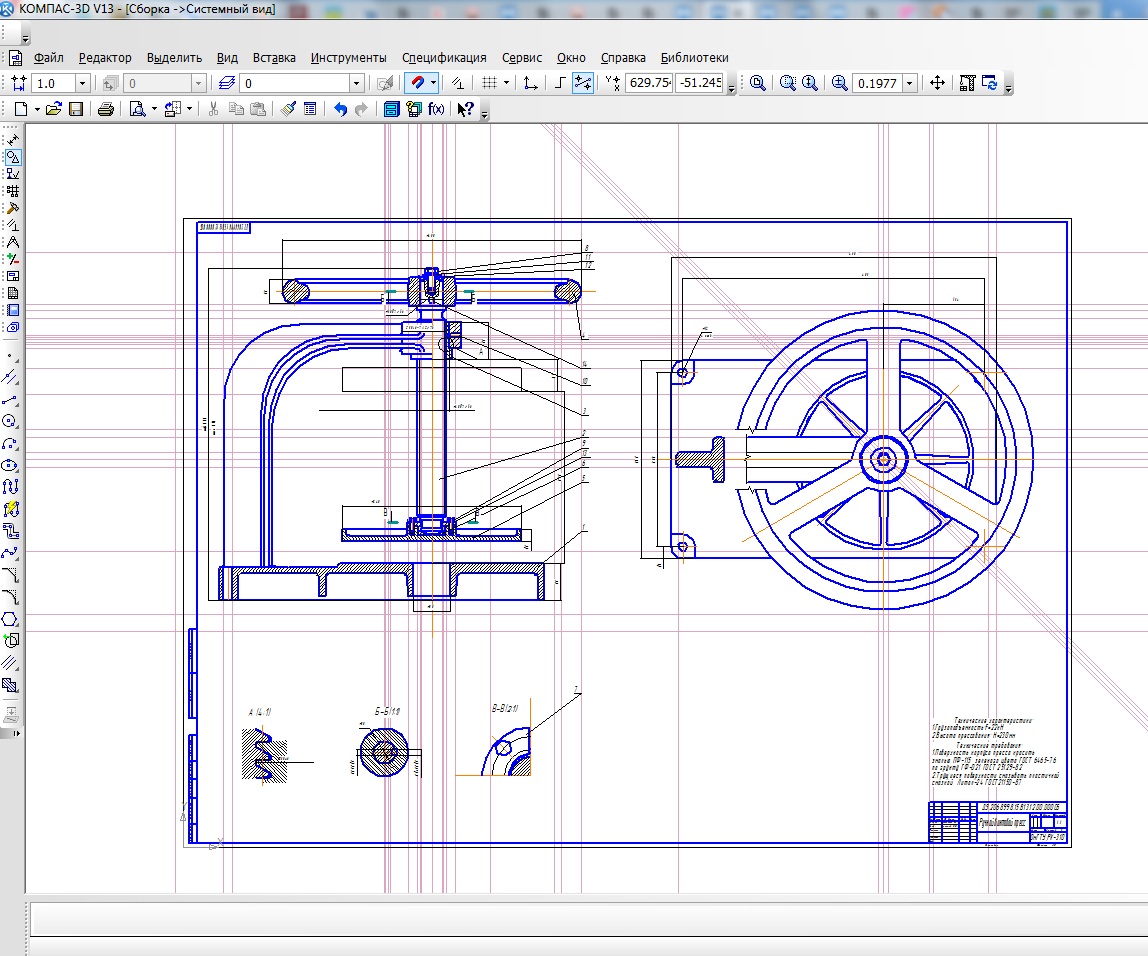Open the Вставка menu
1148x956 pixels.
point(274,58)
